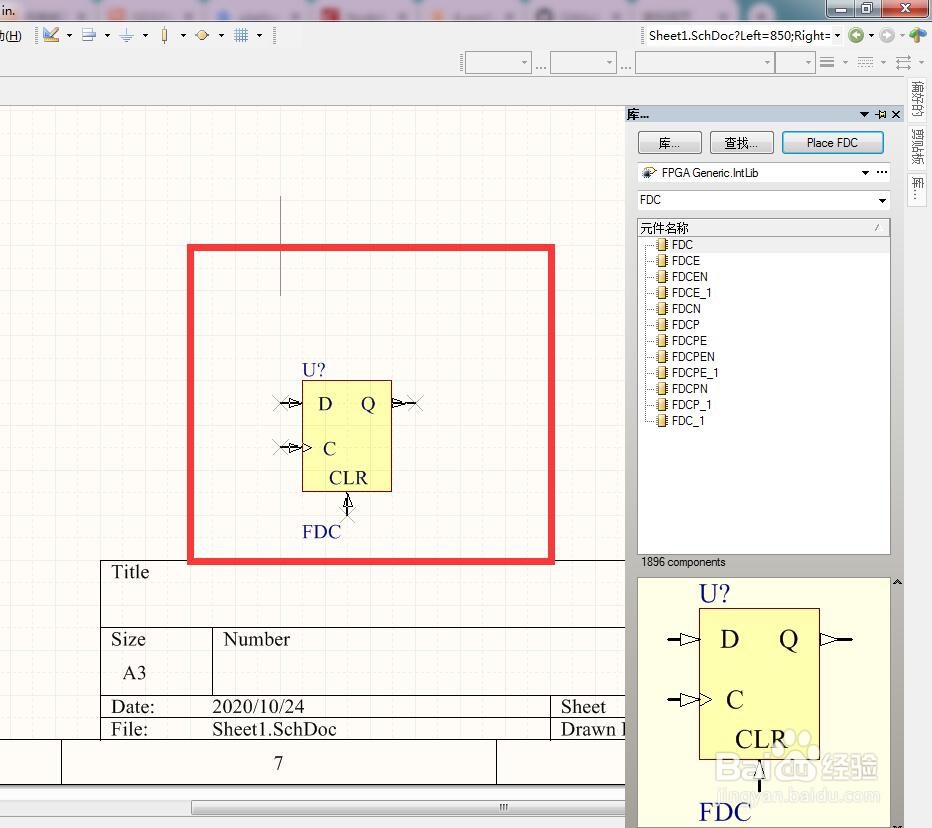This screenshot has height=828, width=932.
Task: Expand digital devices dropdown arrow
Action: [x=183, y=36]
